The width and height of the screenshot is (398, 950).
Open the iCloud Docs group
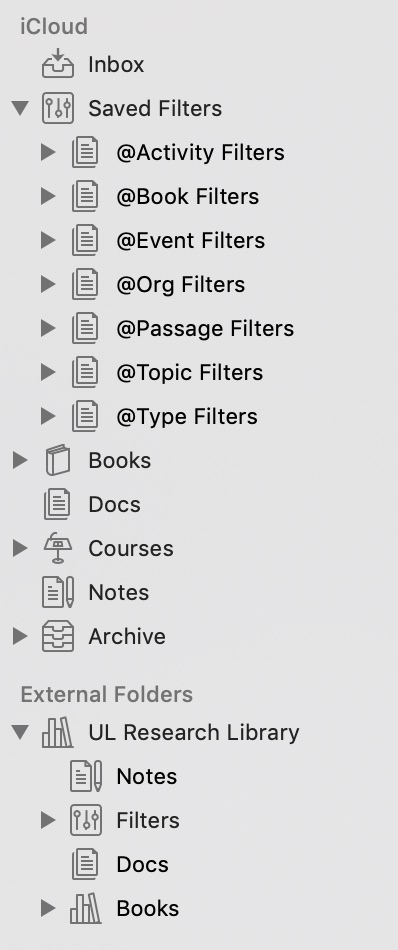click(114, 505)
